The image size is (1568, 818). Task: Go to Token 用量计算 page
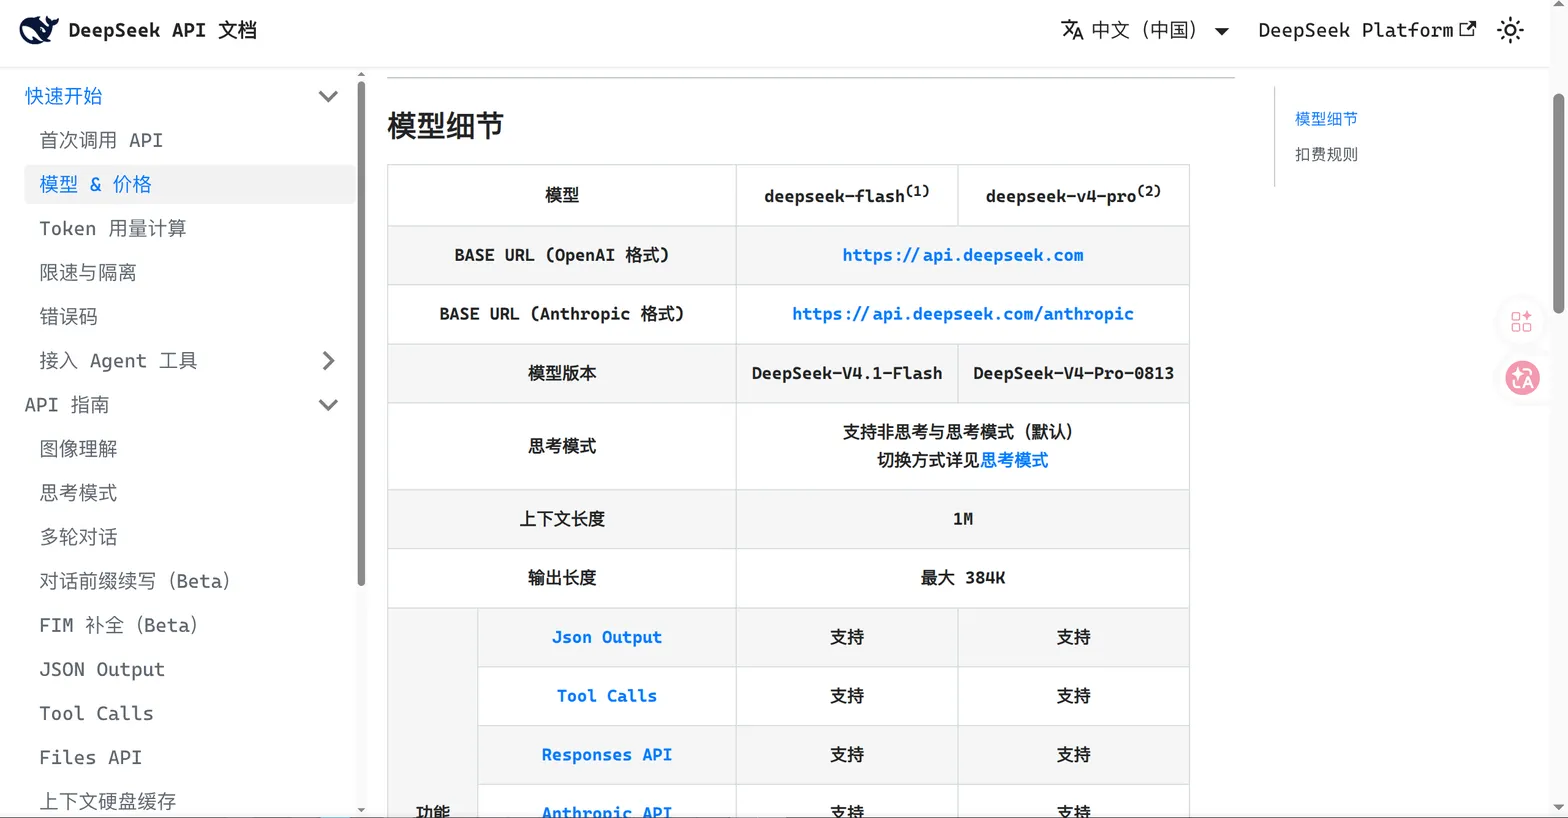[113, 228]
